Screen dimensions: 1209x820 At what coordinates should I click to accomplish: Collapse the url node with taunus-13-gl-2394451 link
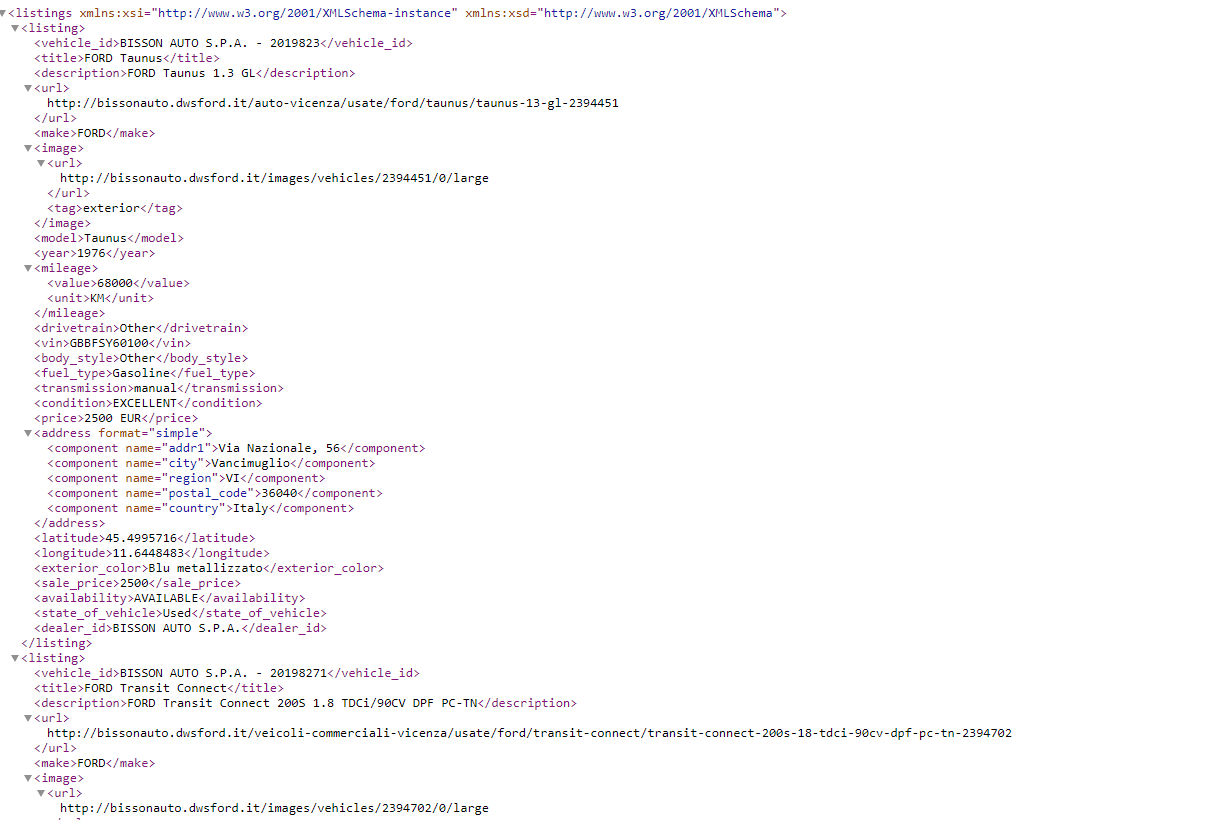pyautogui.click(x=27, y=88)
